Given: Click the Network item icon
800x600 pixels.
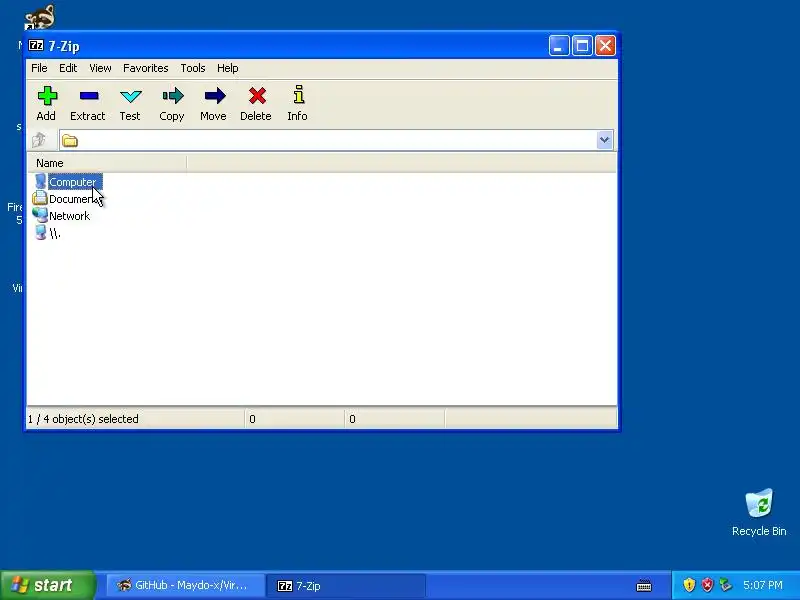Looking at the screenshot, I should (x=40, y=215).
